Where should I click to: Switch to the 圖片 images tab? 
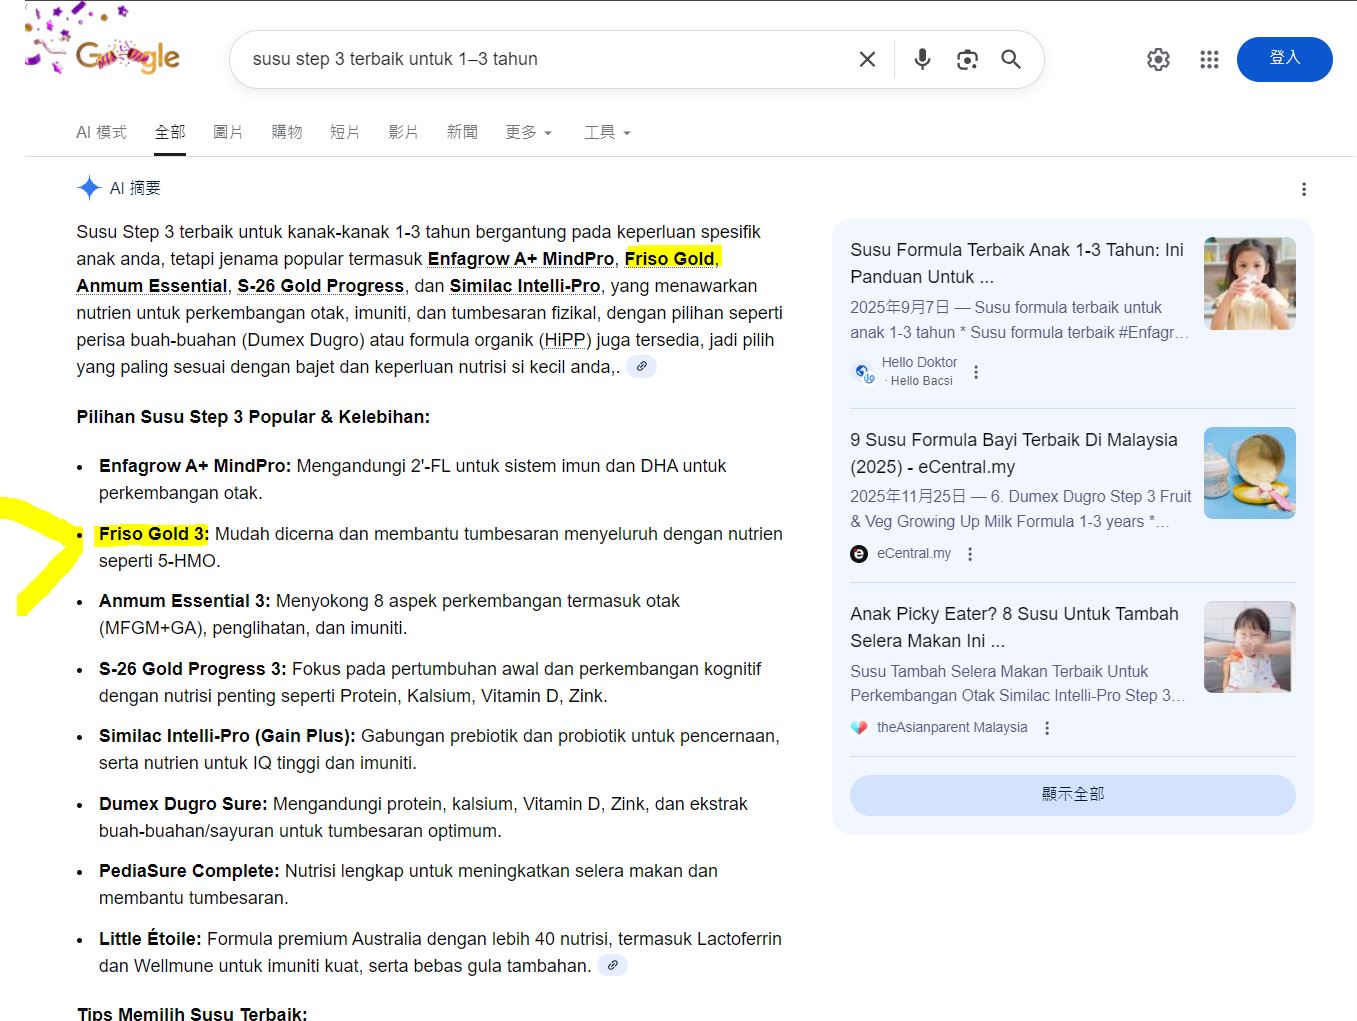228,133
